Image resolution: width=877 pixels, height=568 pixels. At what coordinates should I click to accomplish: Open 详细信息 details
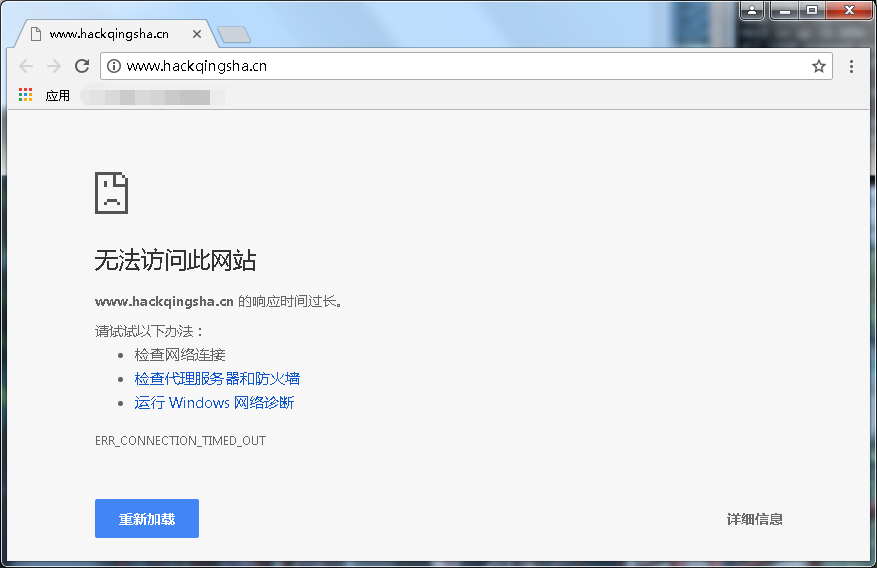pyautogui.click(x=755, y=519)
